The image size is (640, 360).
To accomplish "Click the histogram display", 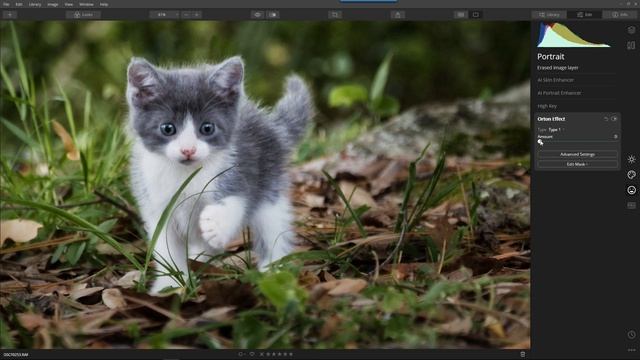I will 573,35.
